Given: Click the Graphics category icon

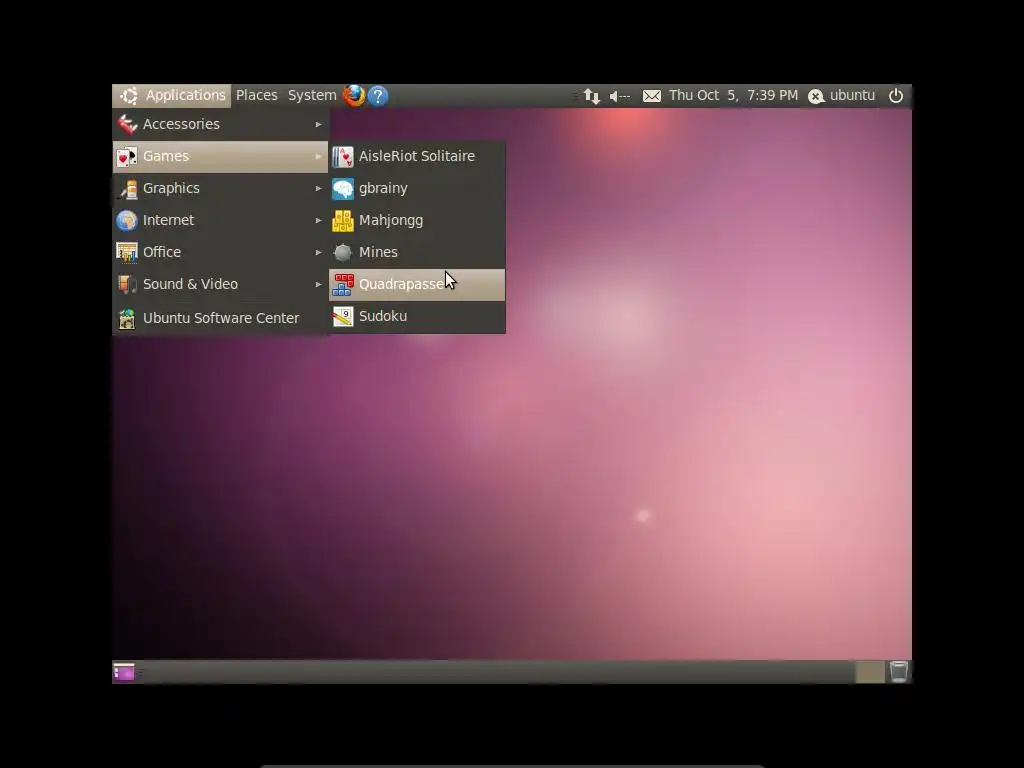Looking at the screenshot, I should [127, 189].
